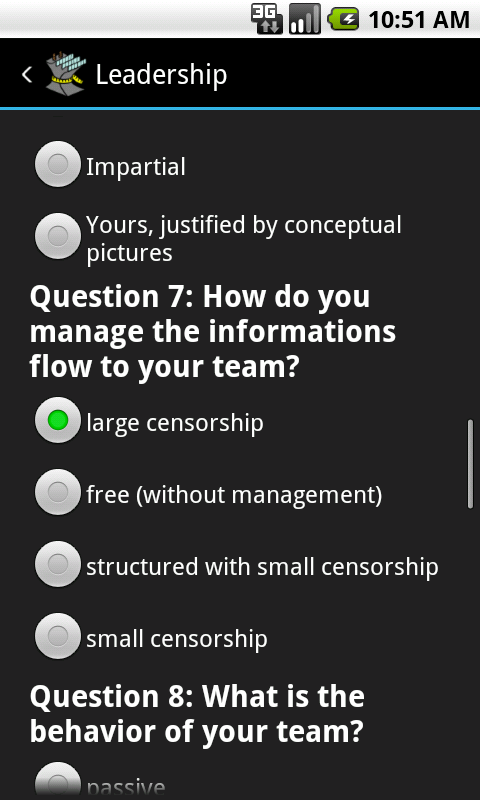Tap the back arrow chevron
Image resolution: width=480 pixels, height=800 pixels.
coord(27,75)
